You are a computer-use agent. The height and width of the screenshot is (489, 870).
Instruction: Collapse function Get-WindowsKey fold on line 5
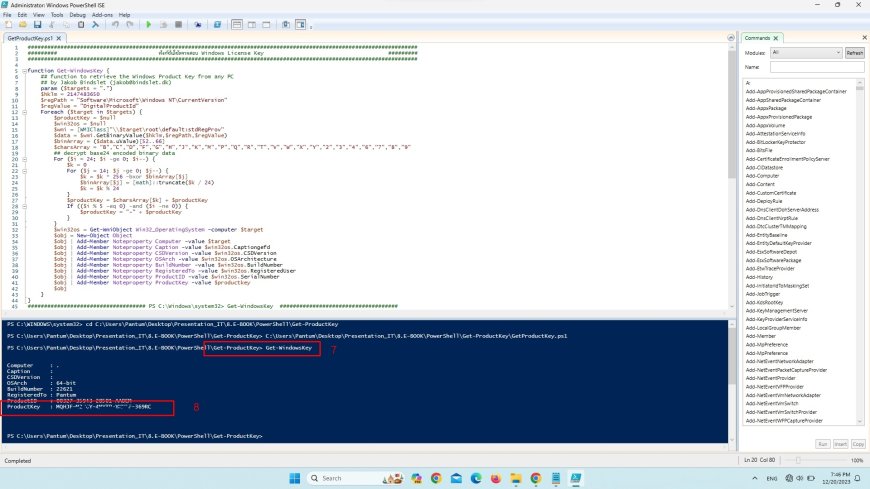click(24, 71)
